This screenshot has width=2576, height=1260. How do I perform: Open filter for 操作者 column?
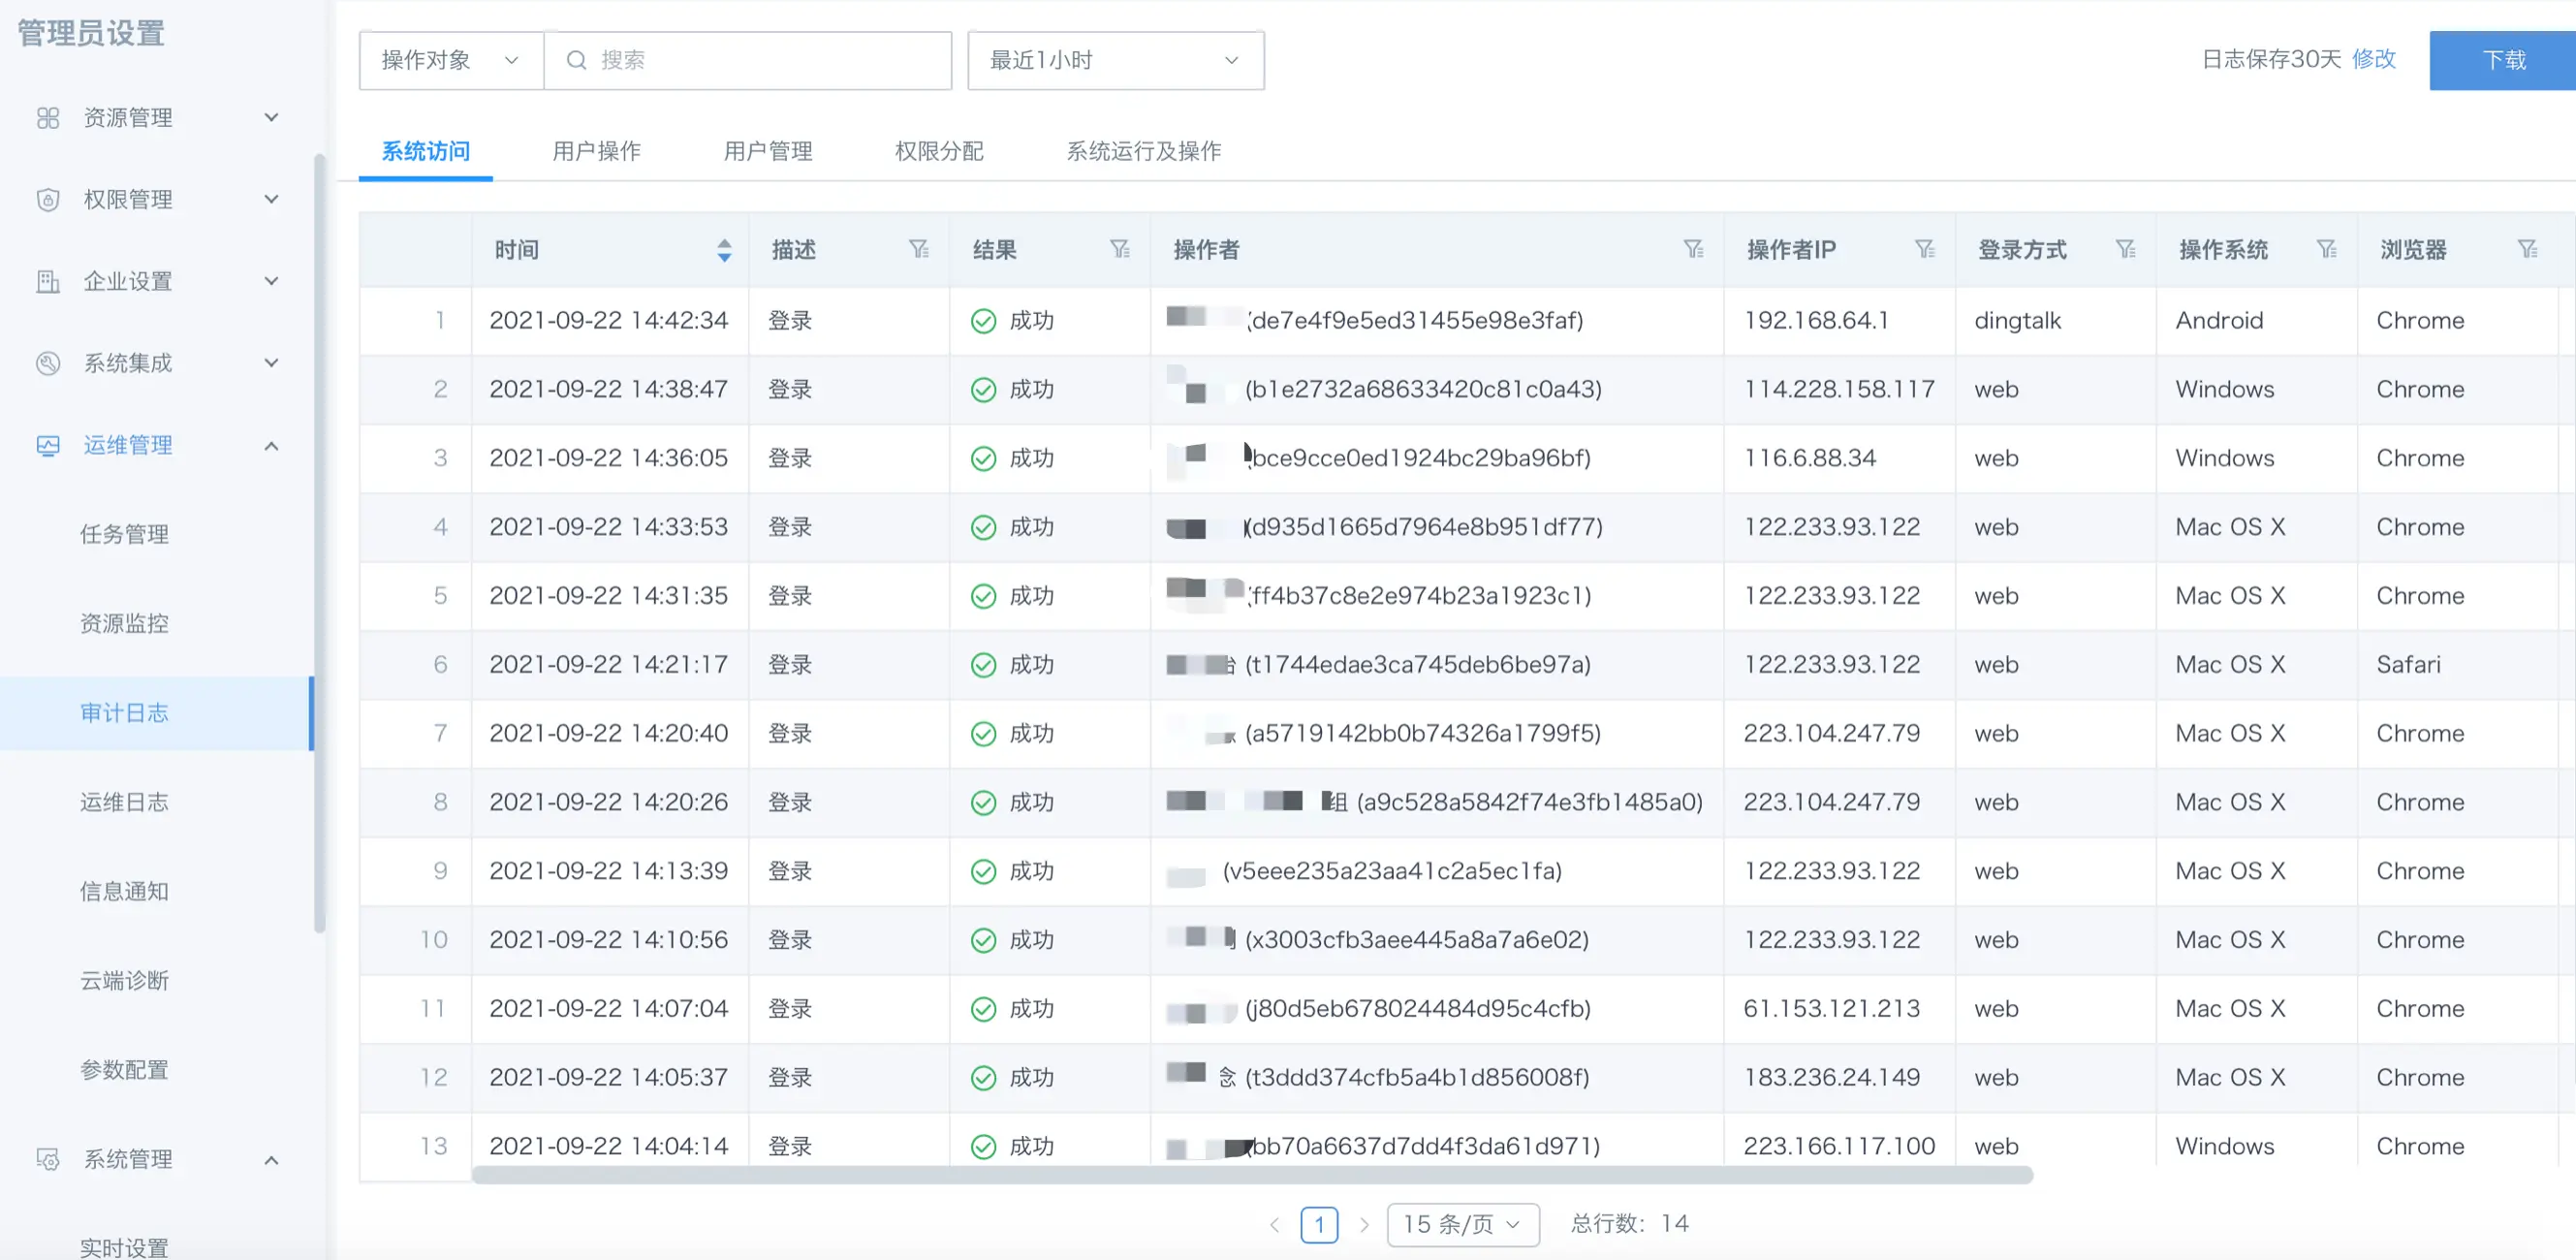[x=1693, y=249]
